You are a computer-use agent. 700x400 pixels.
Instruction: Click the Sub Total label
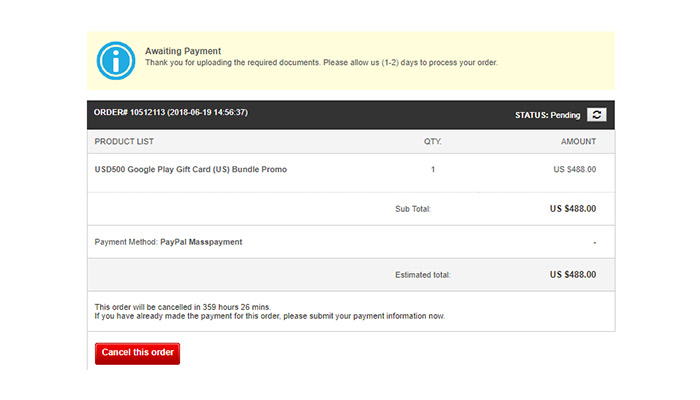(413, 209)
